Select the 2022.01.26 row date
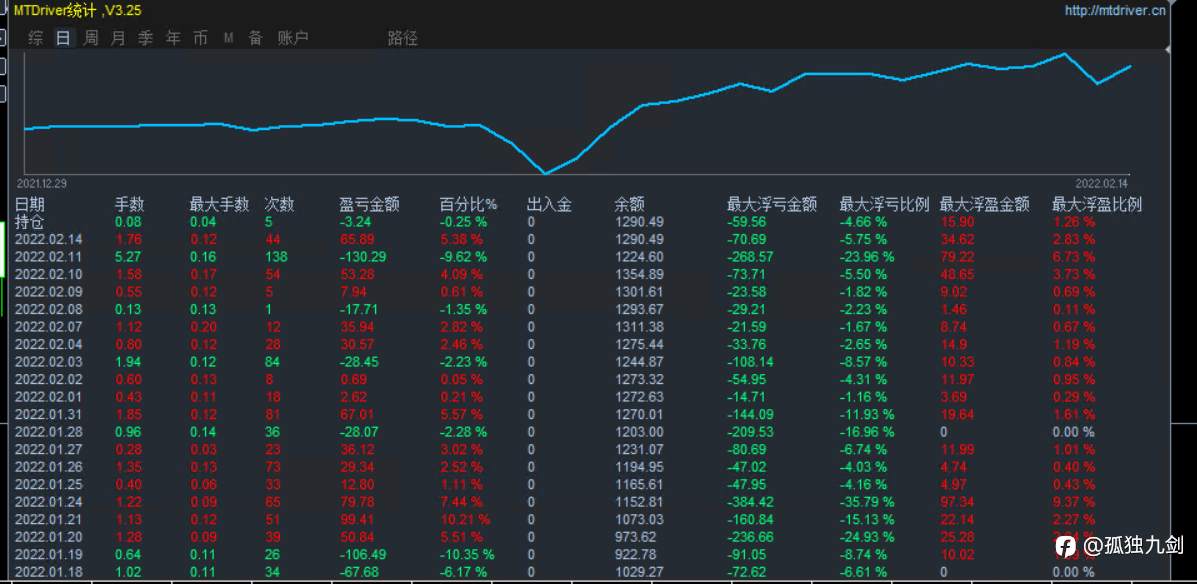 point(47,467)
